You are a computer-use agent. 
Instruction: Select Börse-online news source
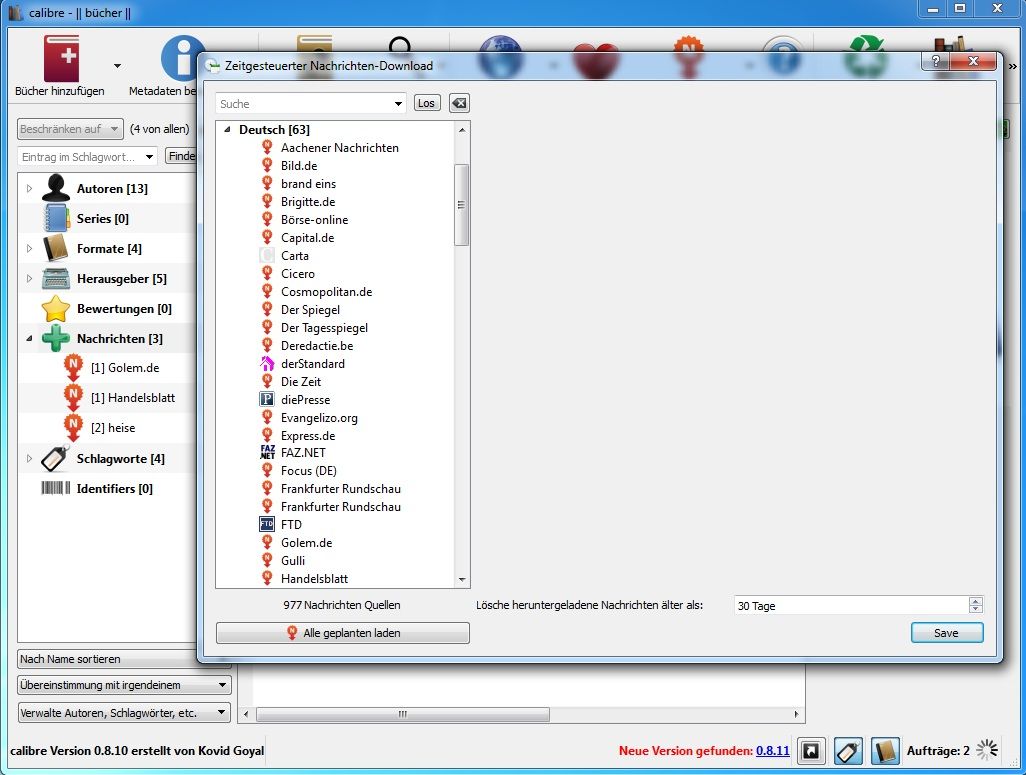tap(314, 220)
